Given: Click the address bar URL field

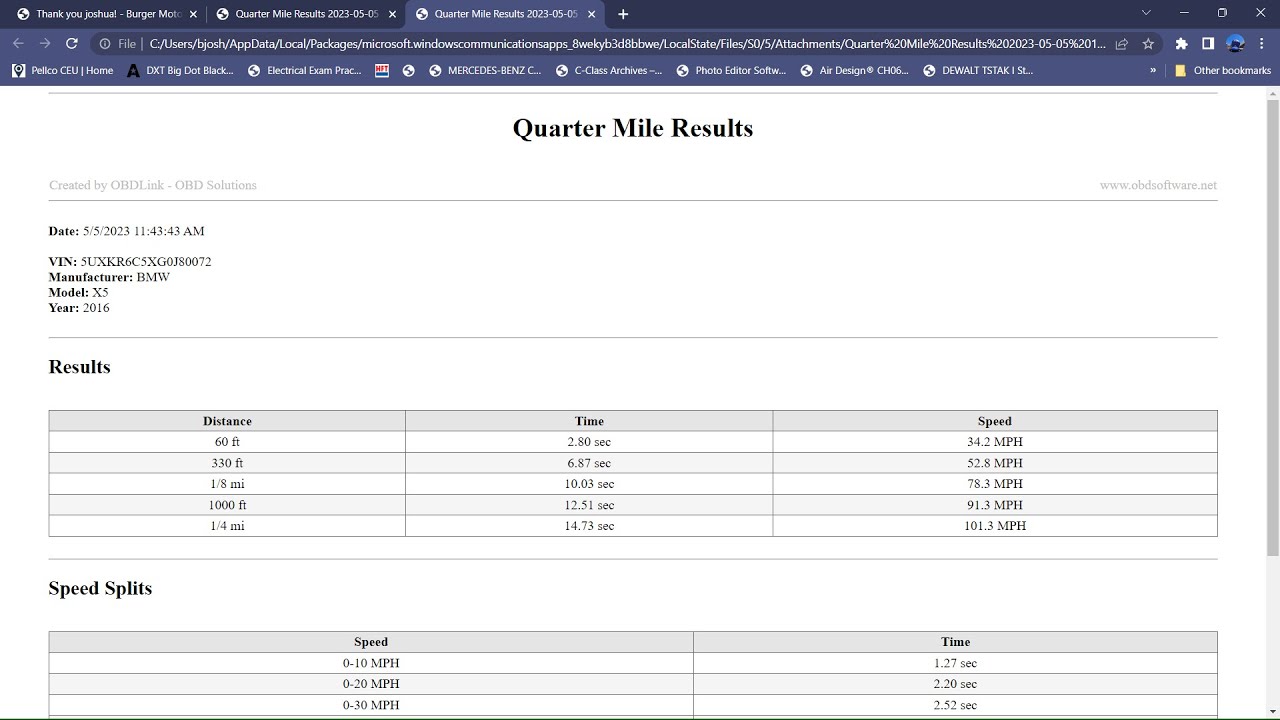Looking at the screenshot, I should coord(625,44).
